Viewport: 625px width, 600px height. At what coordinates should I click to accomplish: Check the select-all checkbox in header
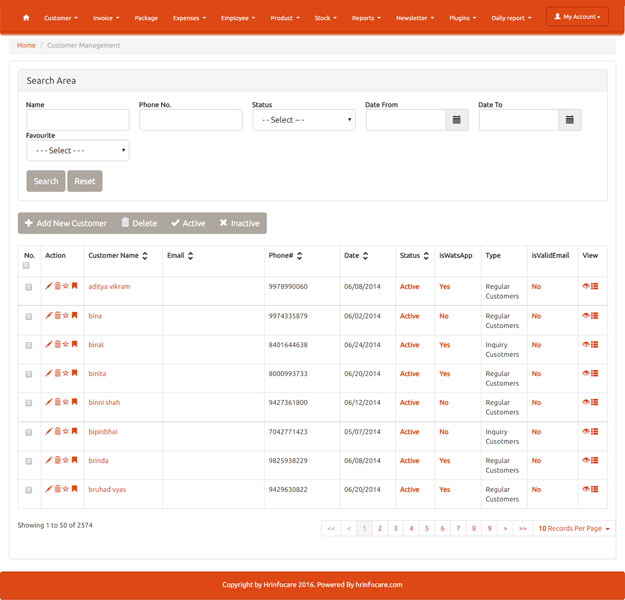(x=26, y=266)
